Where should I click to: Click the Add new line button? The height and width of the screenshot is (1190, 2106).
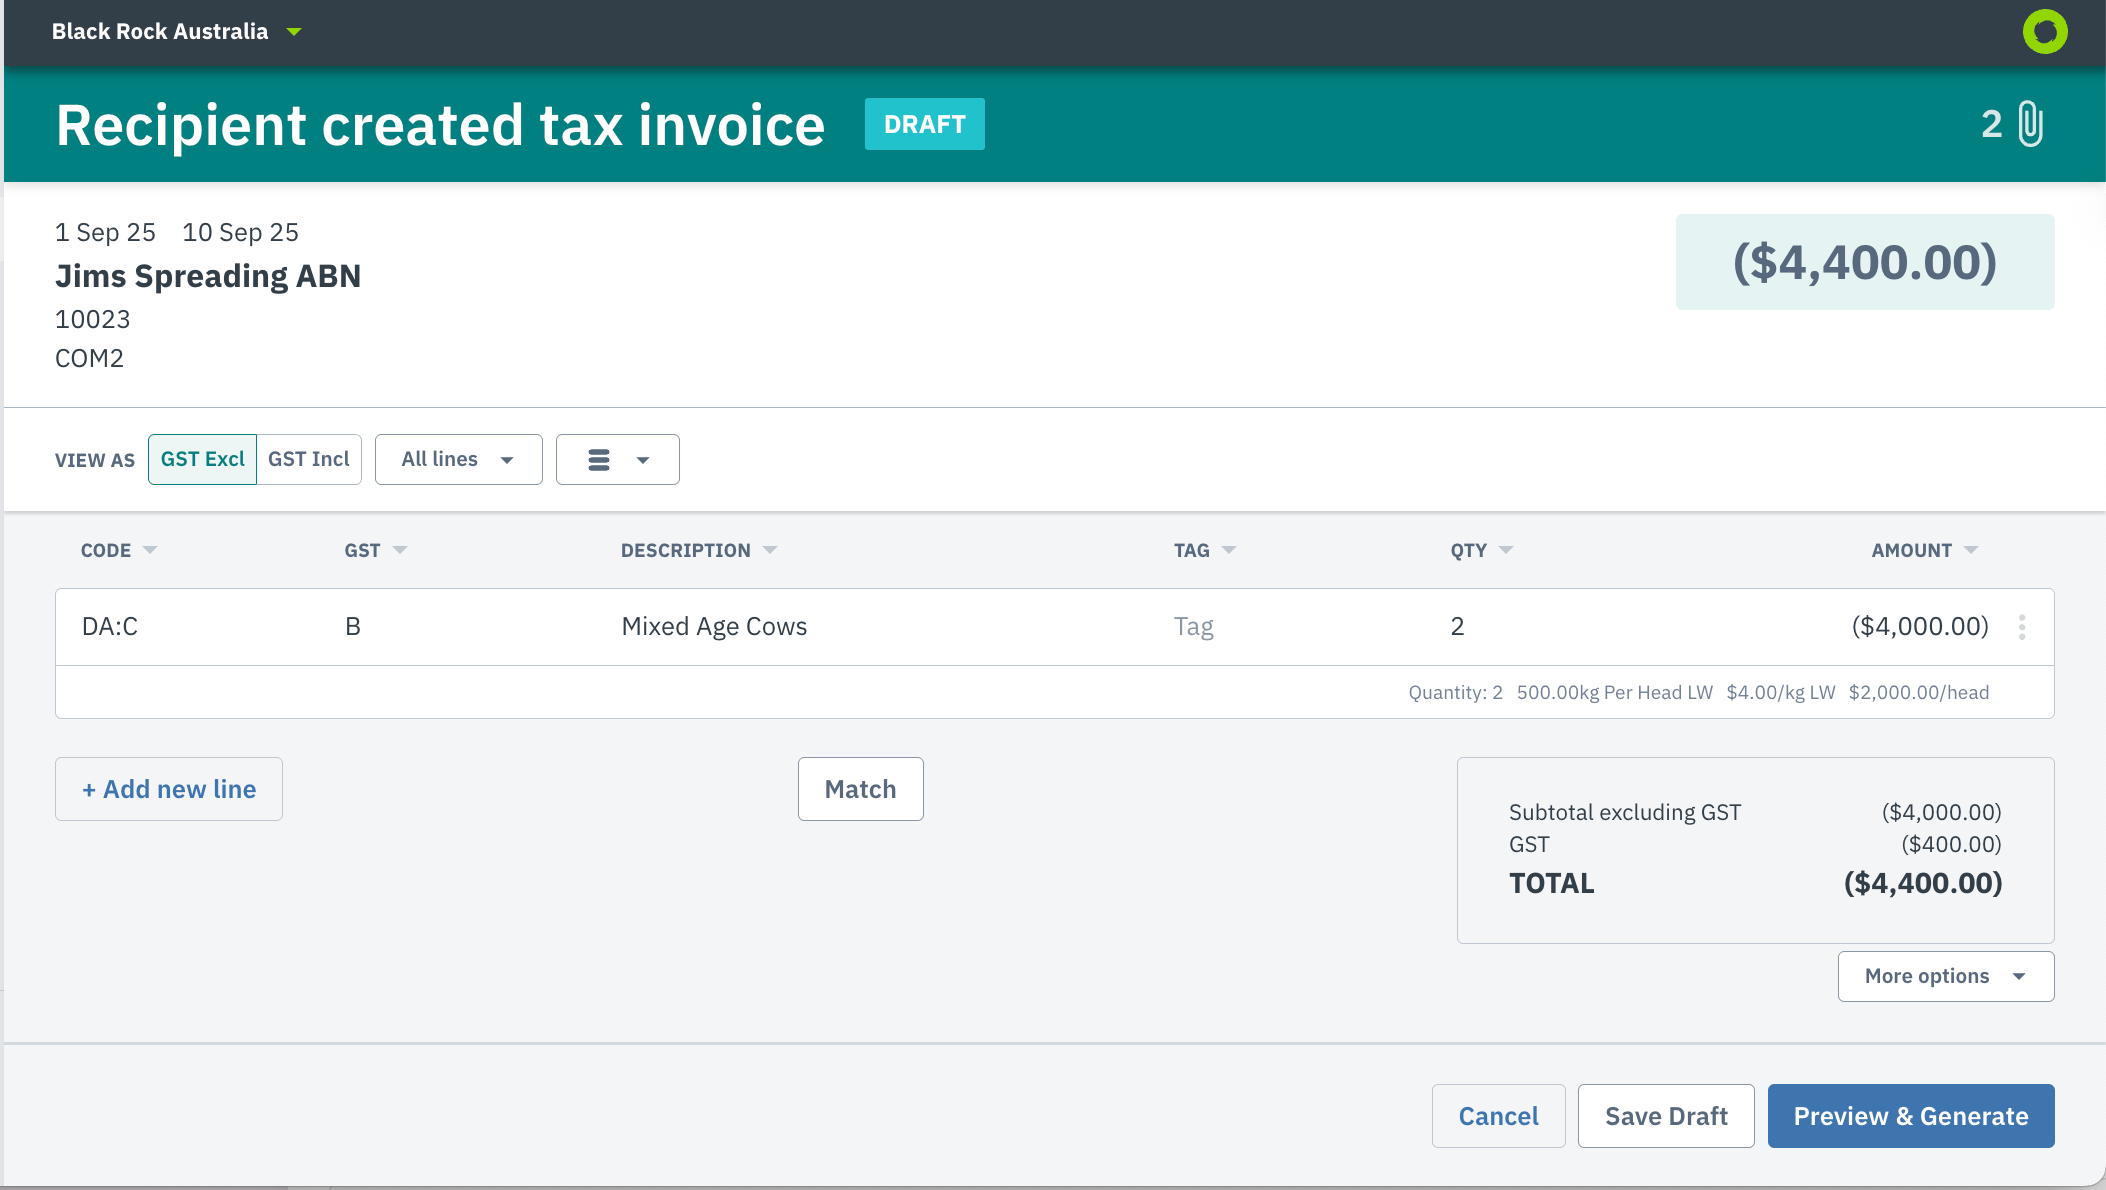point(169,789)
